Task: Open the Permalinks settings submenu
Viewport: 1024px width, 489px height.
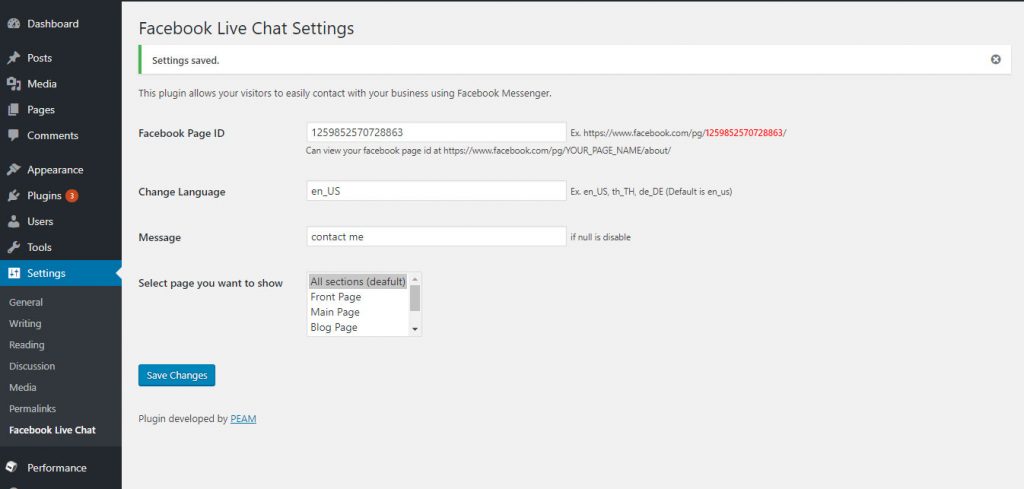Action: click(x=30, y=409)
